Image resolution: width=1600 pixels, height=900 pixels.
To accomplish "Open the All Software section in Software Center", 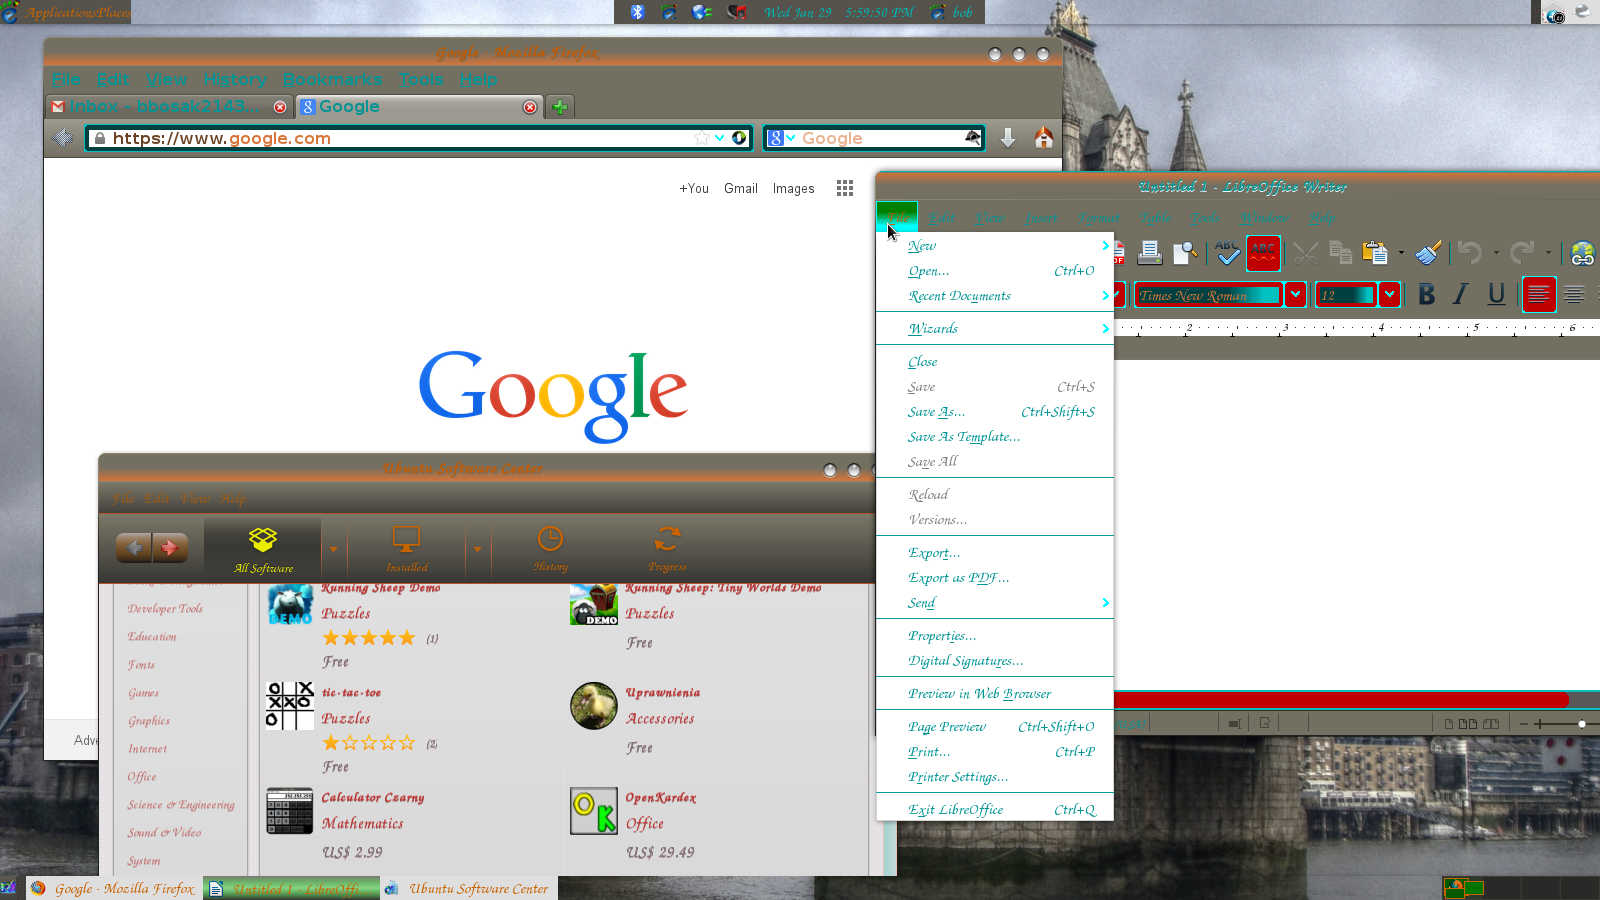I will (263, 549).
